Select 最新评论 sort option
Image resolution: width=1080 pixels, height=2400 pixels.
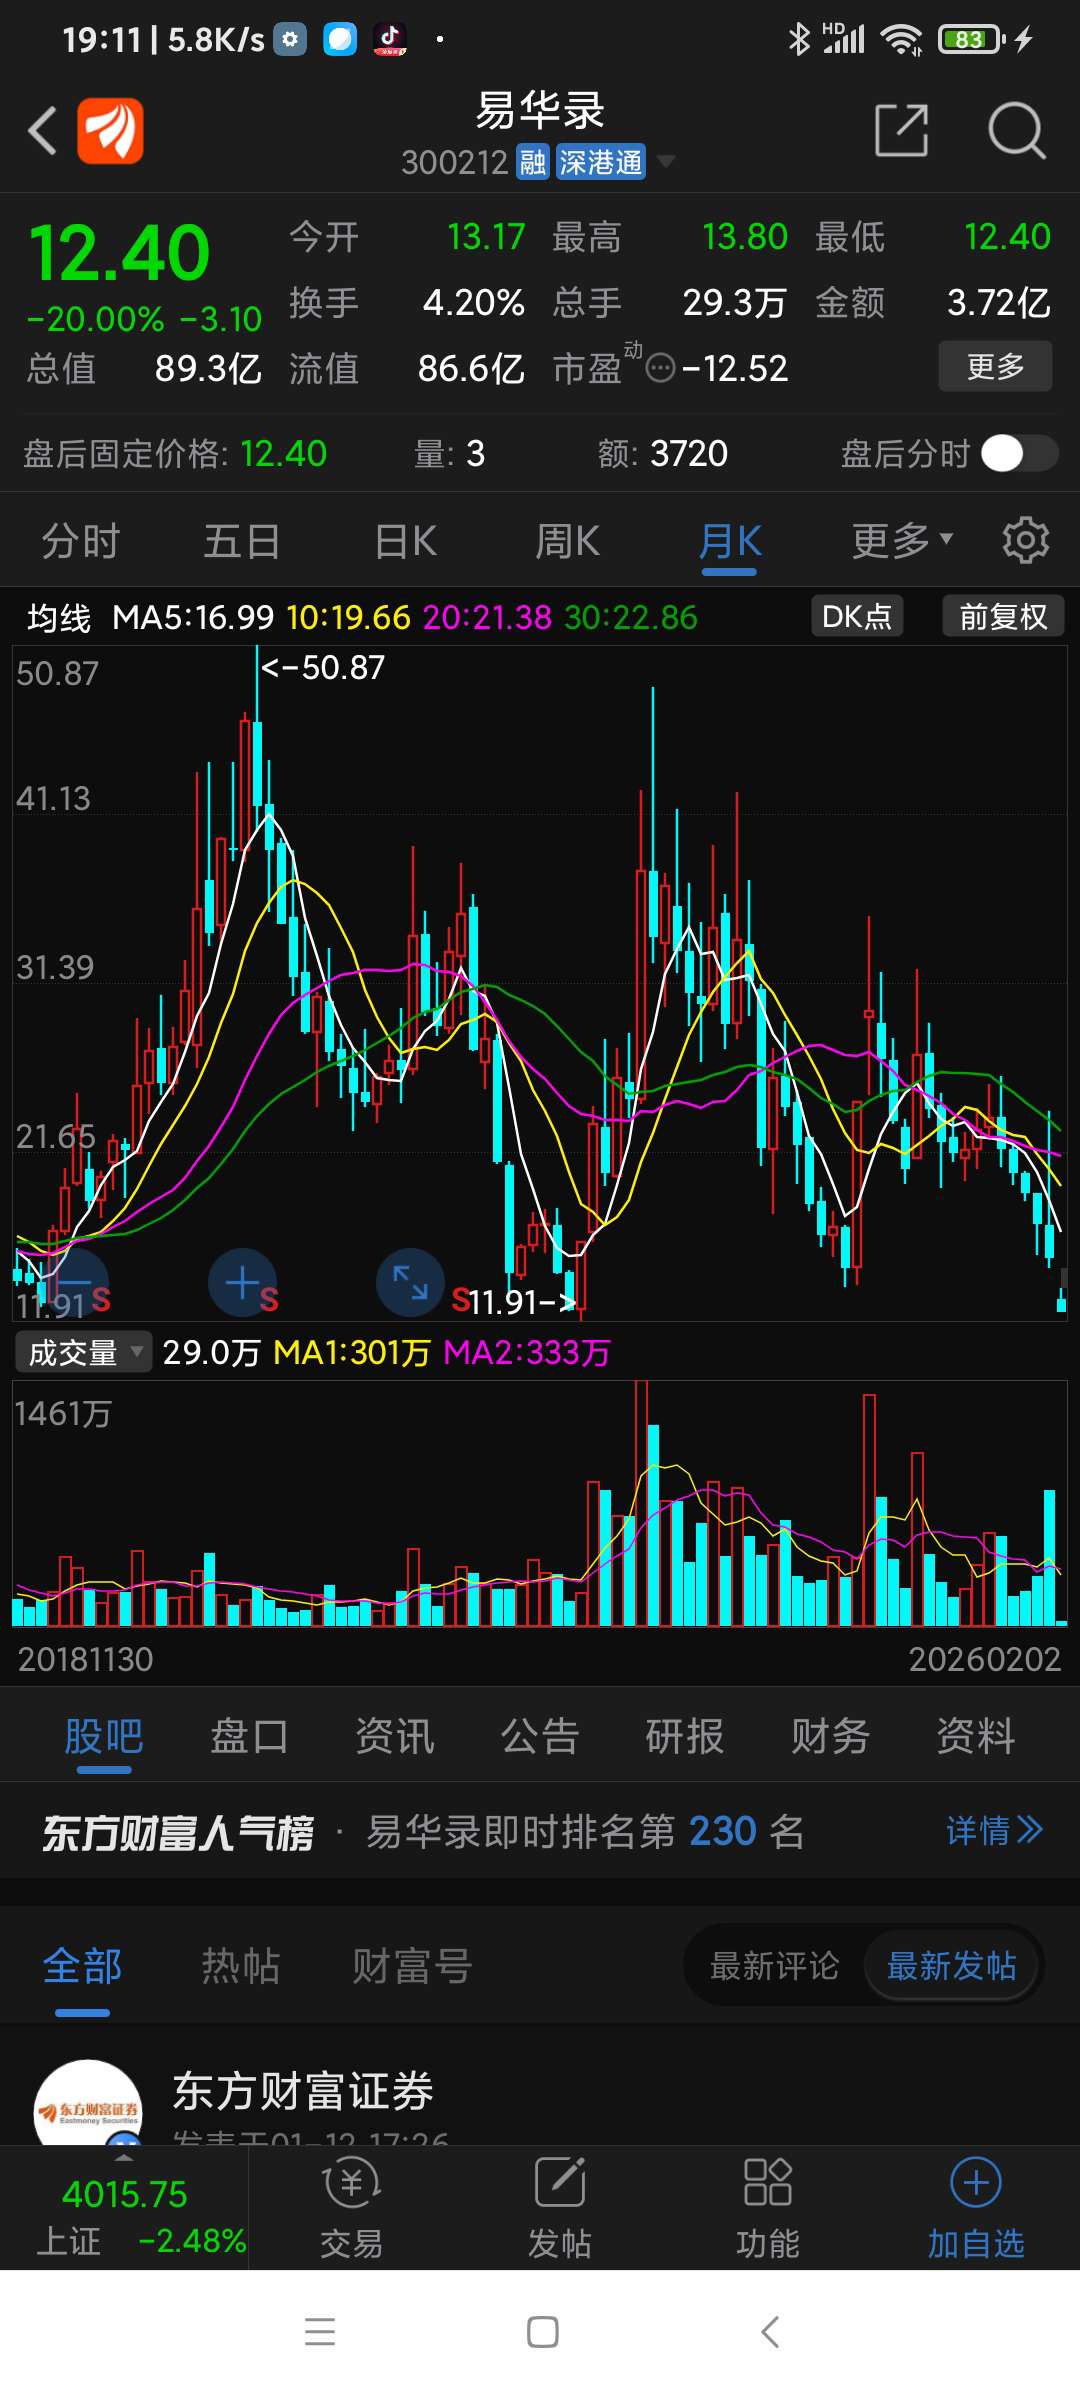774,1966
